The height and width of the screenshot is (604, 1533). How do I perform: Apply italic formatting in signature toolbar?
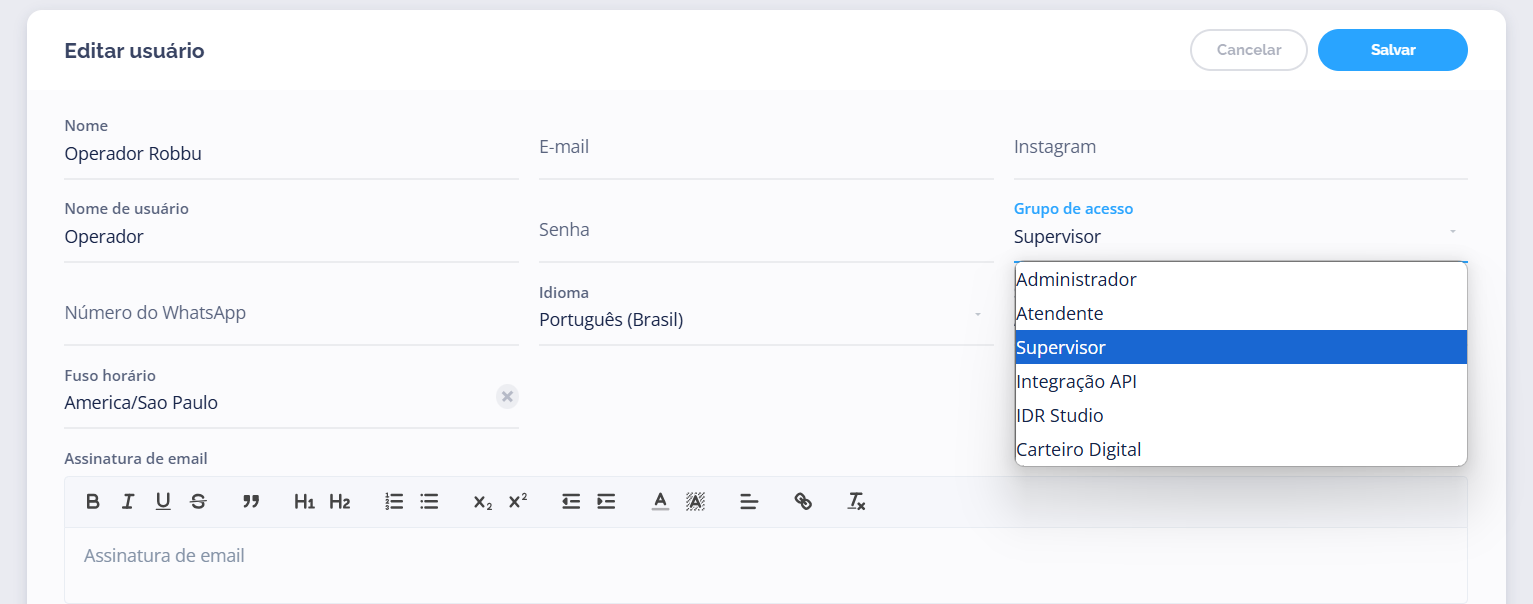point(128,502)
